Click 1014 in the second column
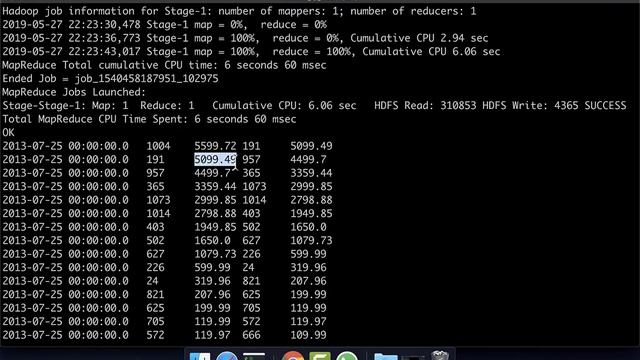 [x=158, y=213]
